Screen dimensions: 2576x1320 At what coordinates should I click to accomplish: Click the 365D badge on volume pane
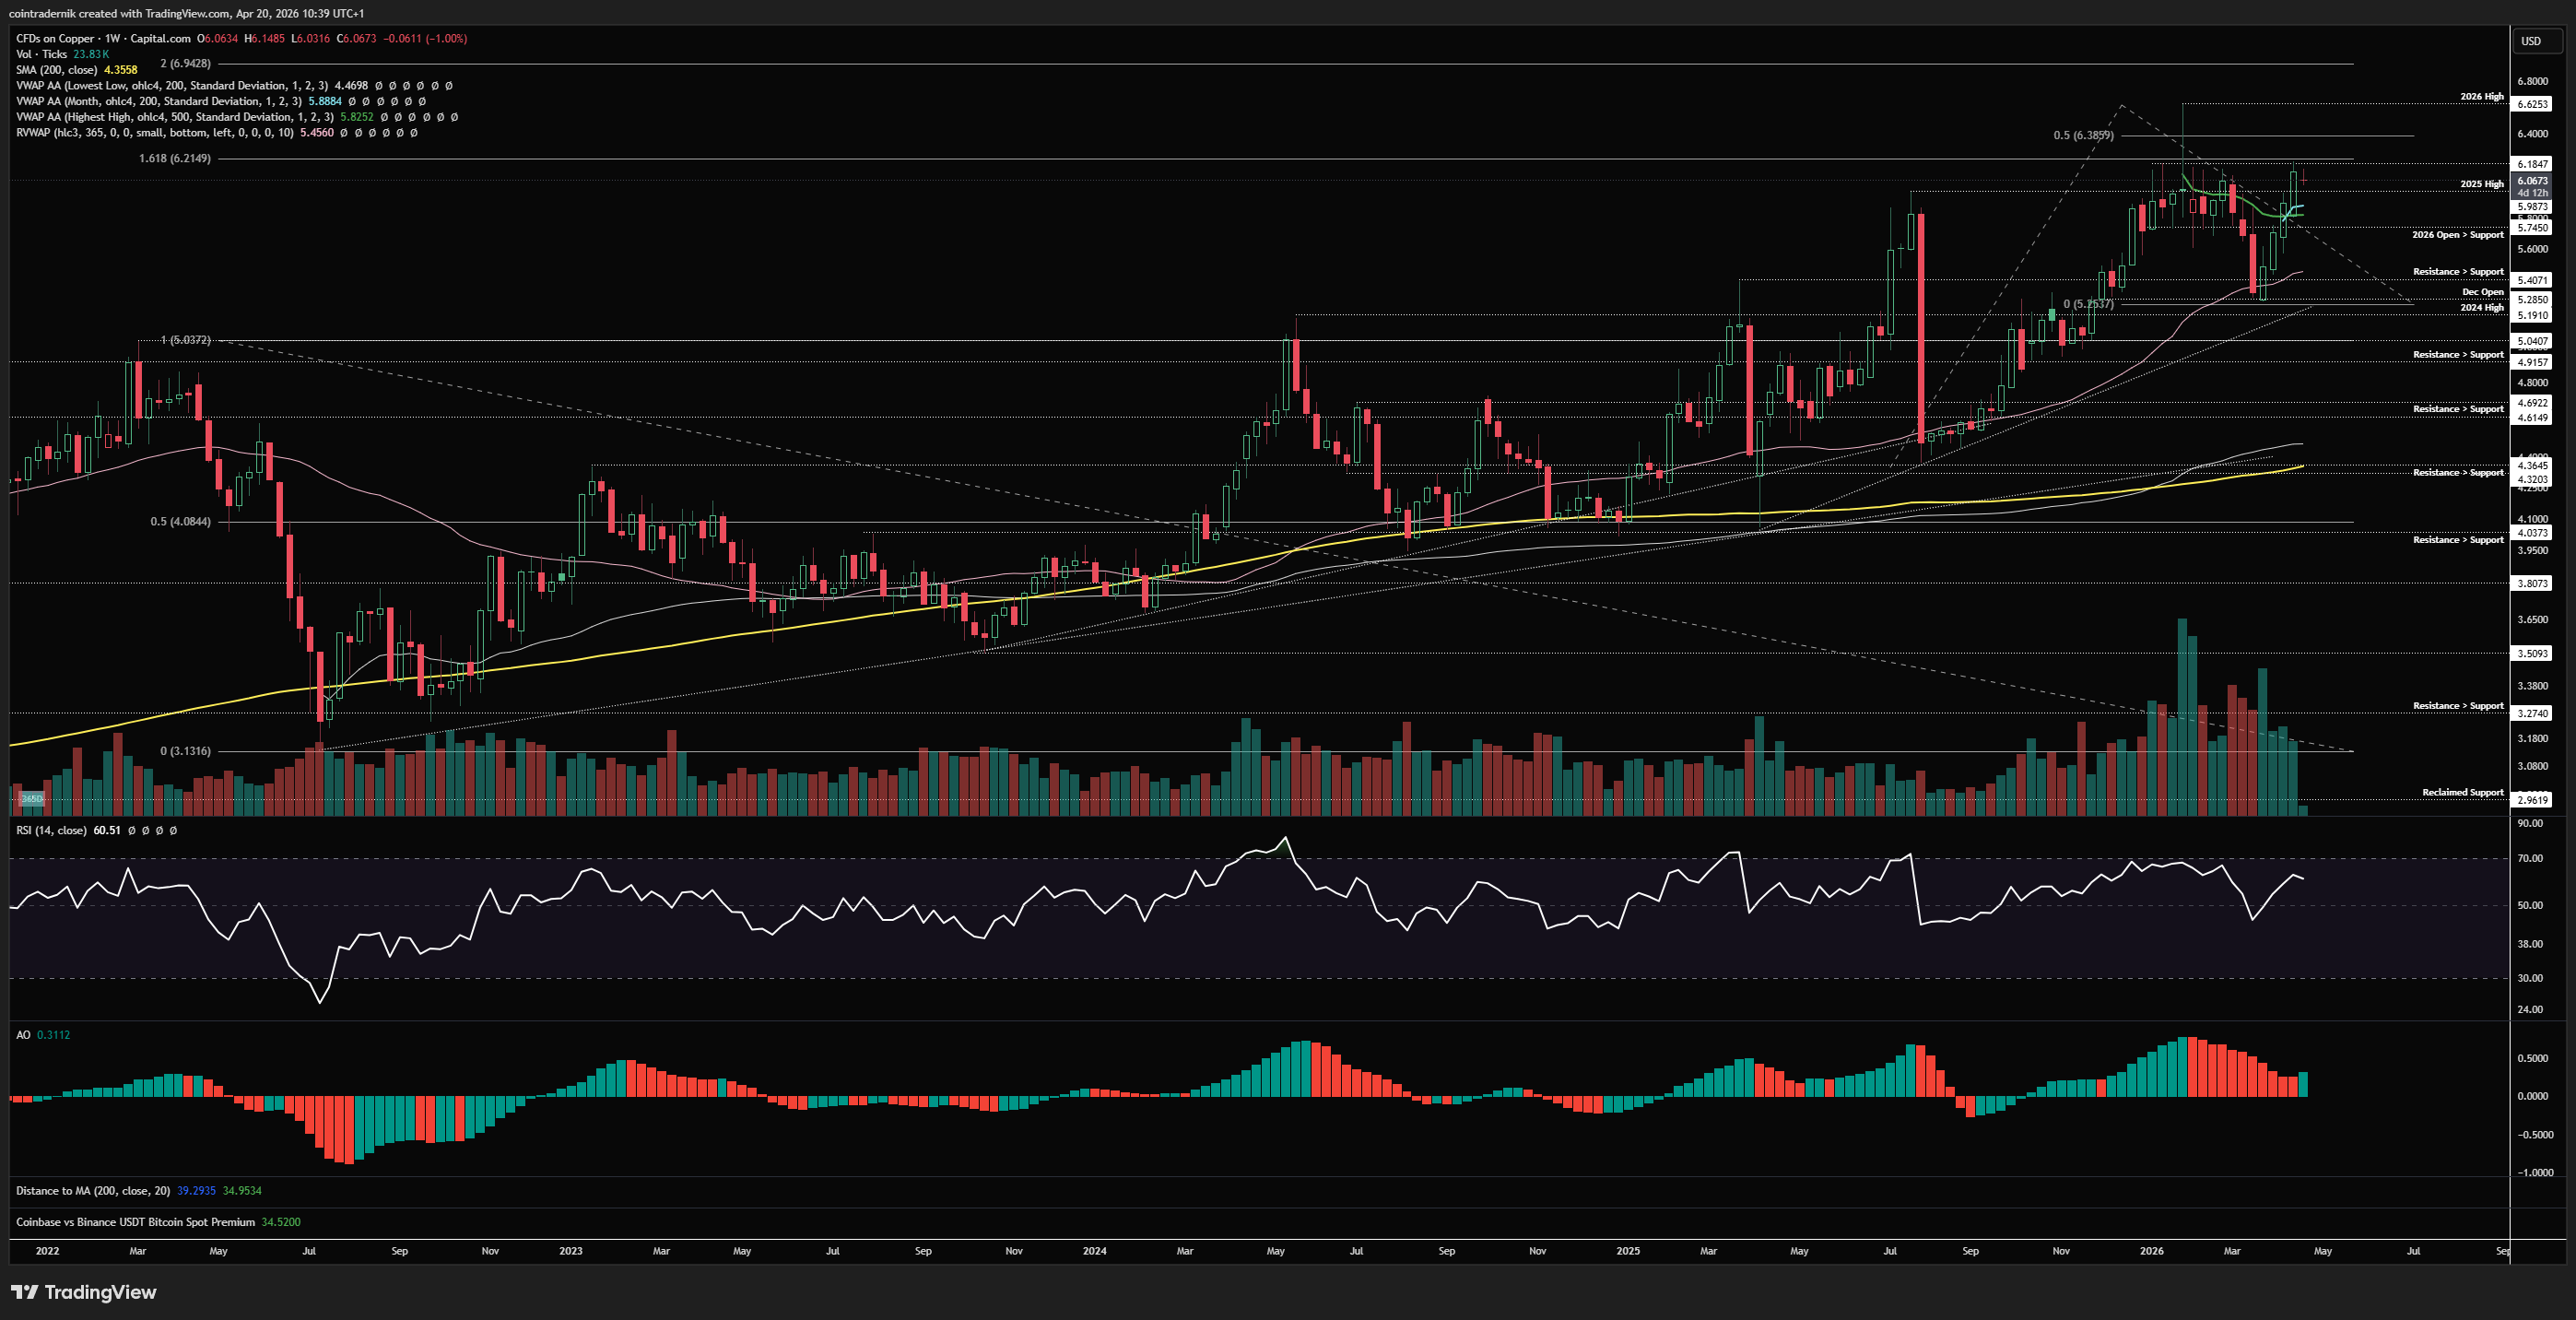click(x=32, y=798)
